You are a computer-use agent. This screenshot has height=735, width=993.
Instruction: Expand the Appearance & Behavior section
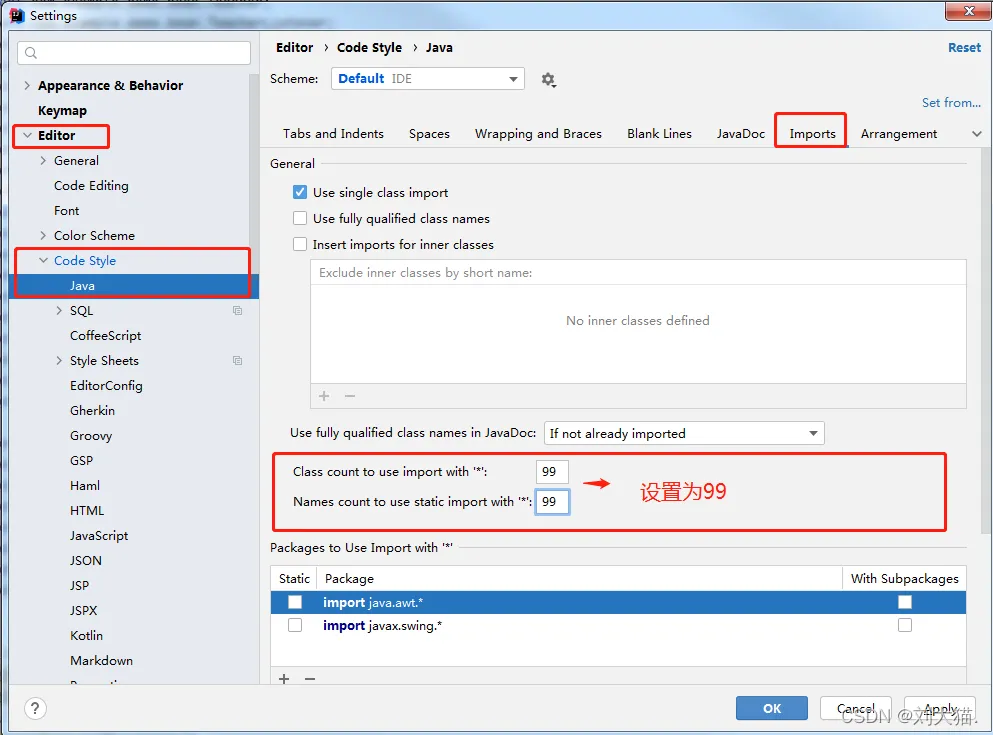tap(27, 85)
